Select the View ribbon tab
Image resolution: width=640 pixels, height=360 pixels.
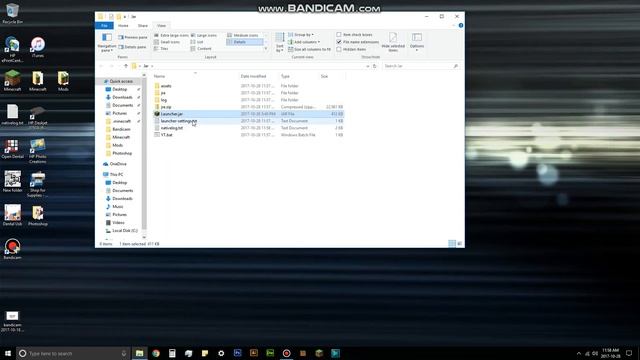(x=162, y=26)
